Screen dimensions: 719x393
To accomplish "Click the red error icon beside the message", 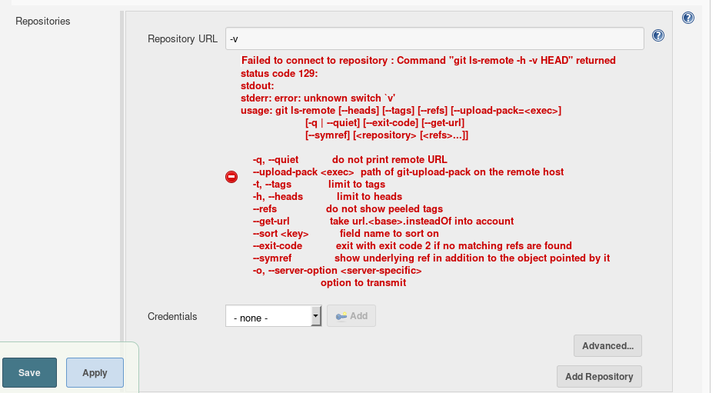I will [x=232, y=177].
